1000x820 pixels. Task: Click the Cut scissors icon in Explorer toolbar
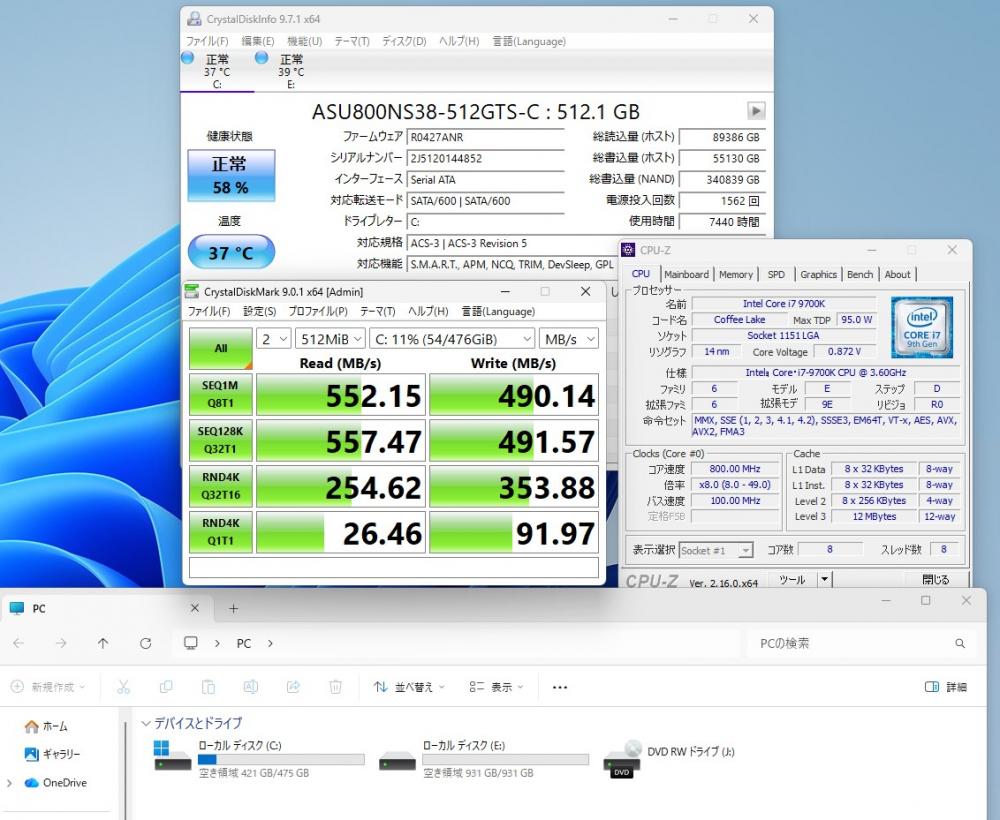(123, 687)
